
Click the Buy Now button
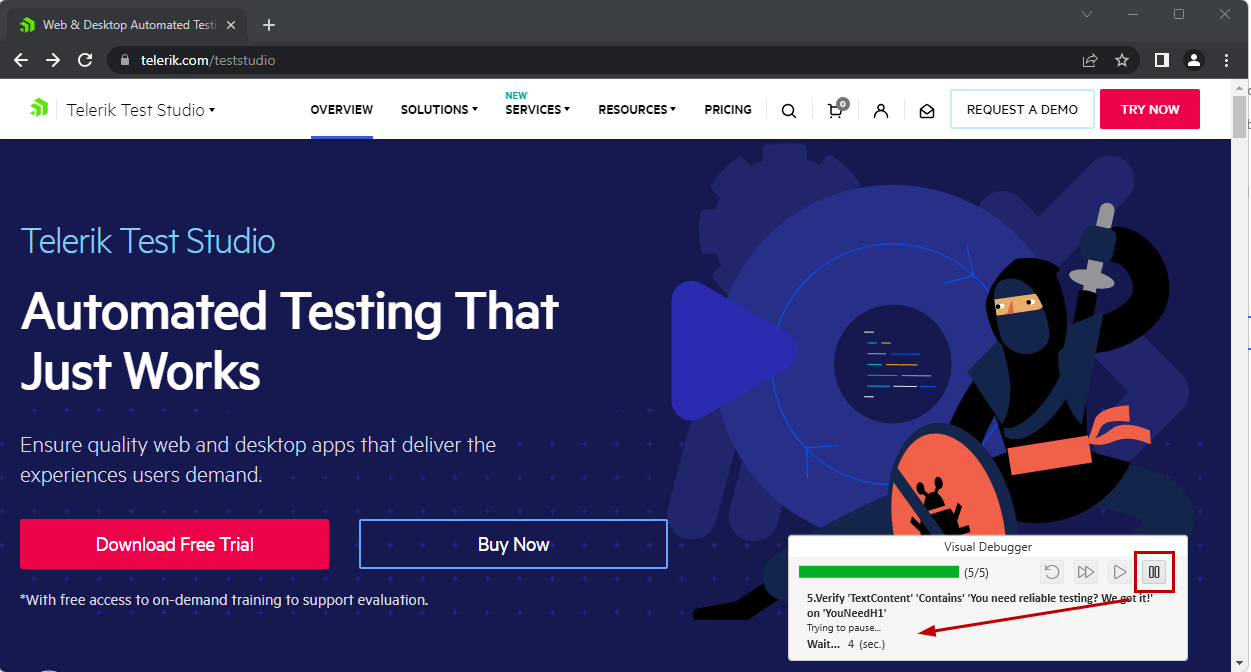513,544
